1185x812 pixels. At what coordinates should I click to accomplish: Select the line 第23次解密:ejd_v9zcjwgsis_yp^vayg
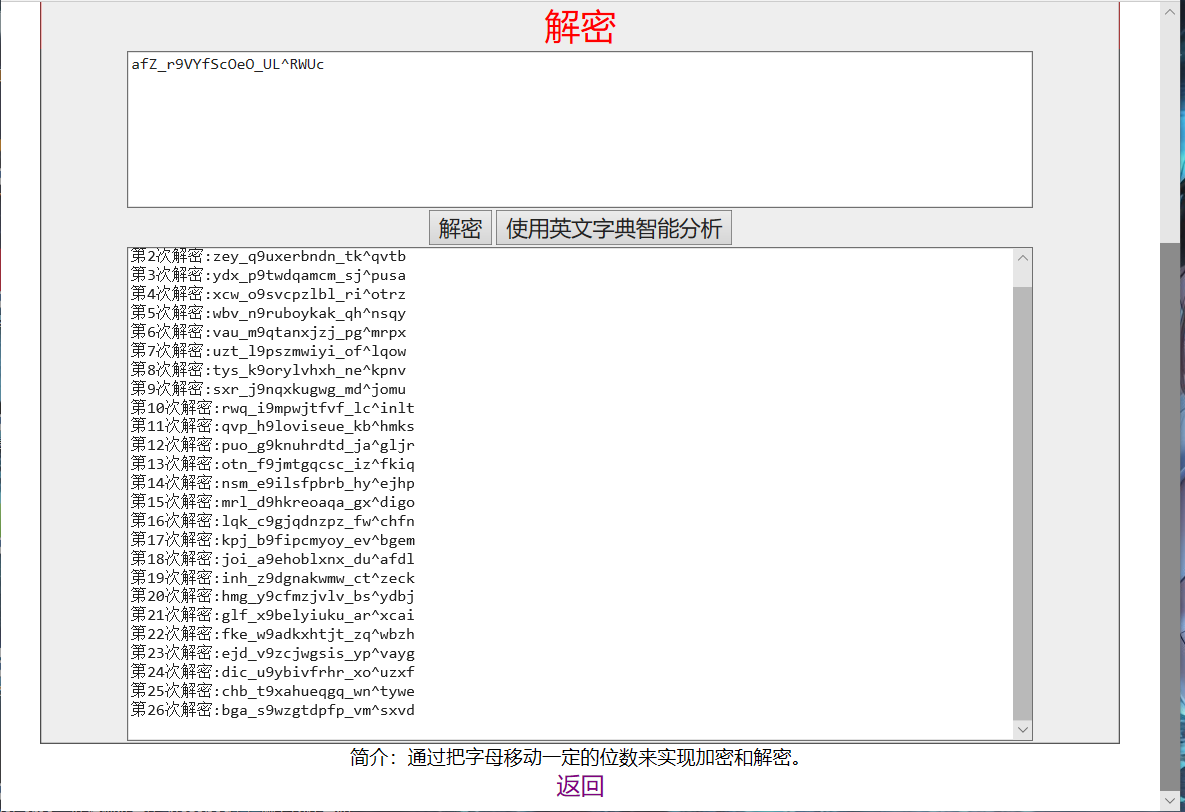click(273, 653)
